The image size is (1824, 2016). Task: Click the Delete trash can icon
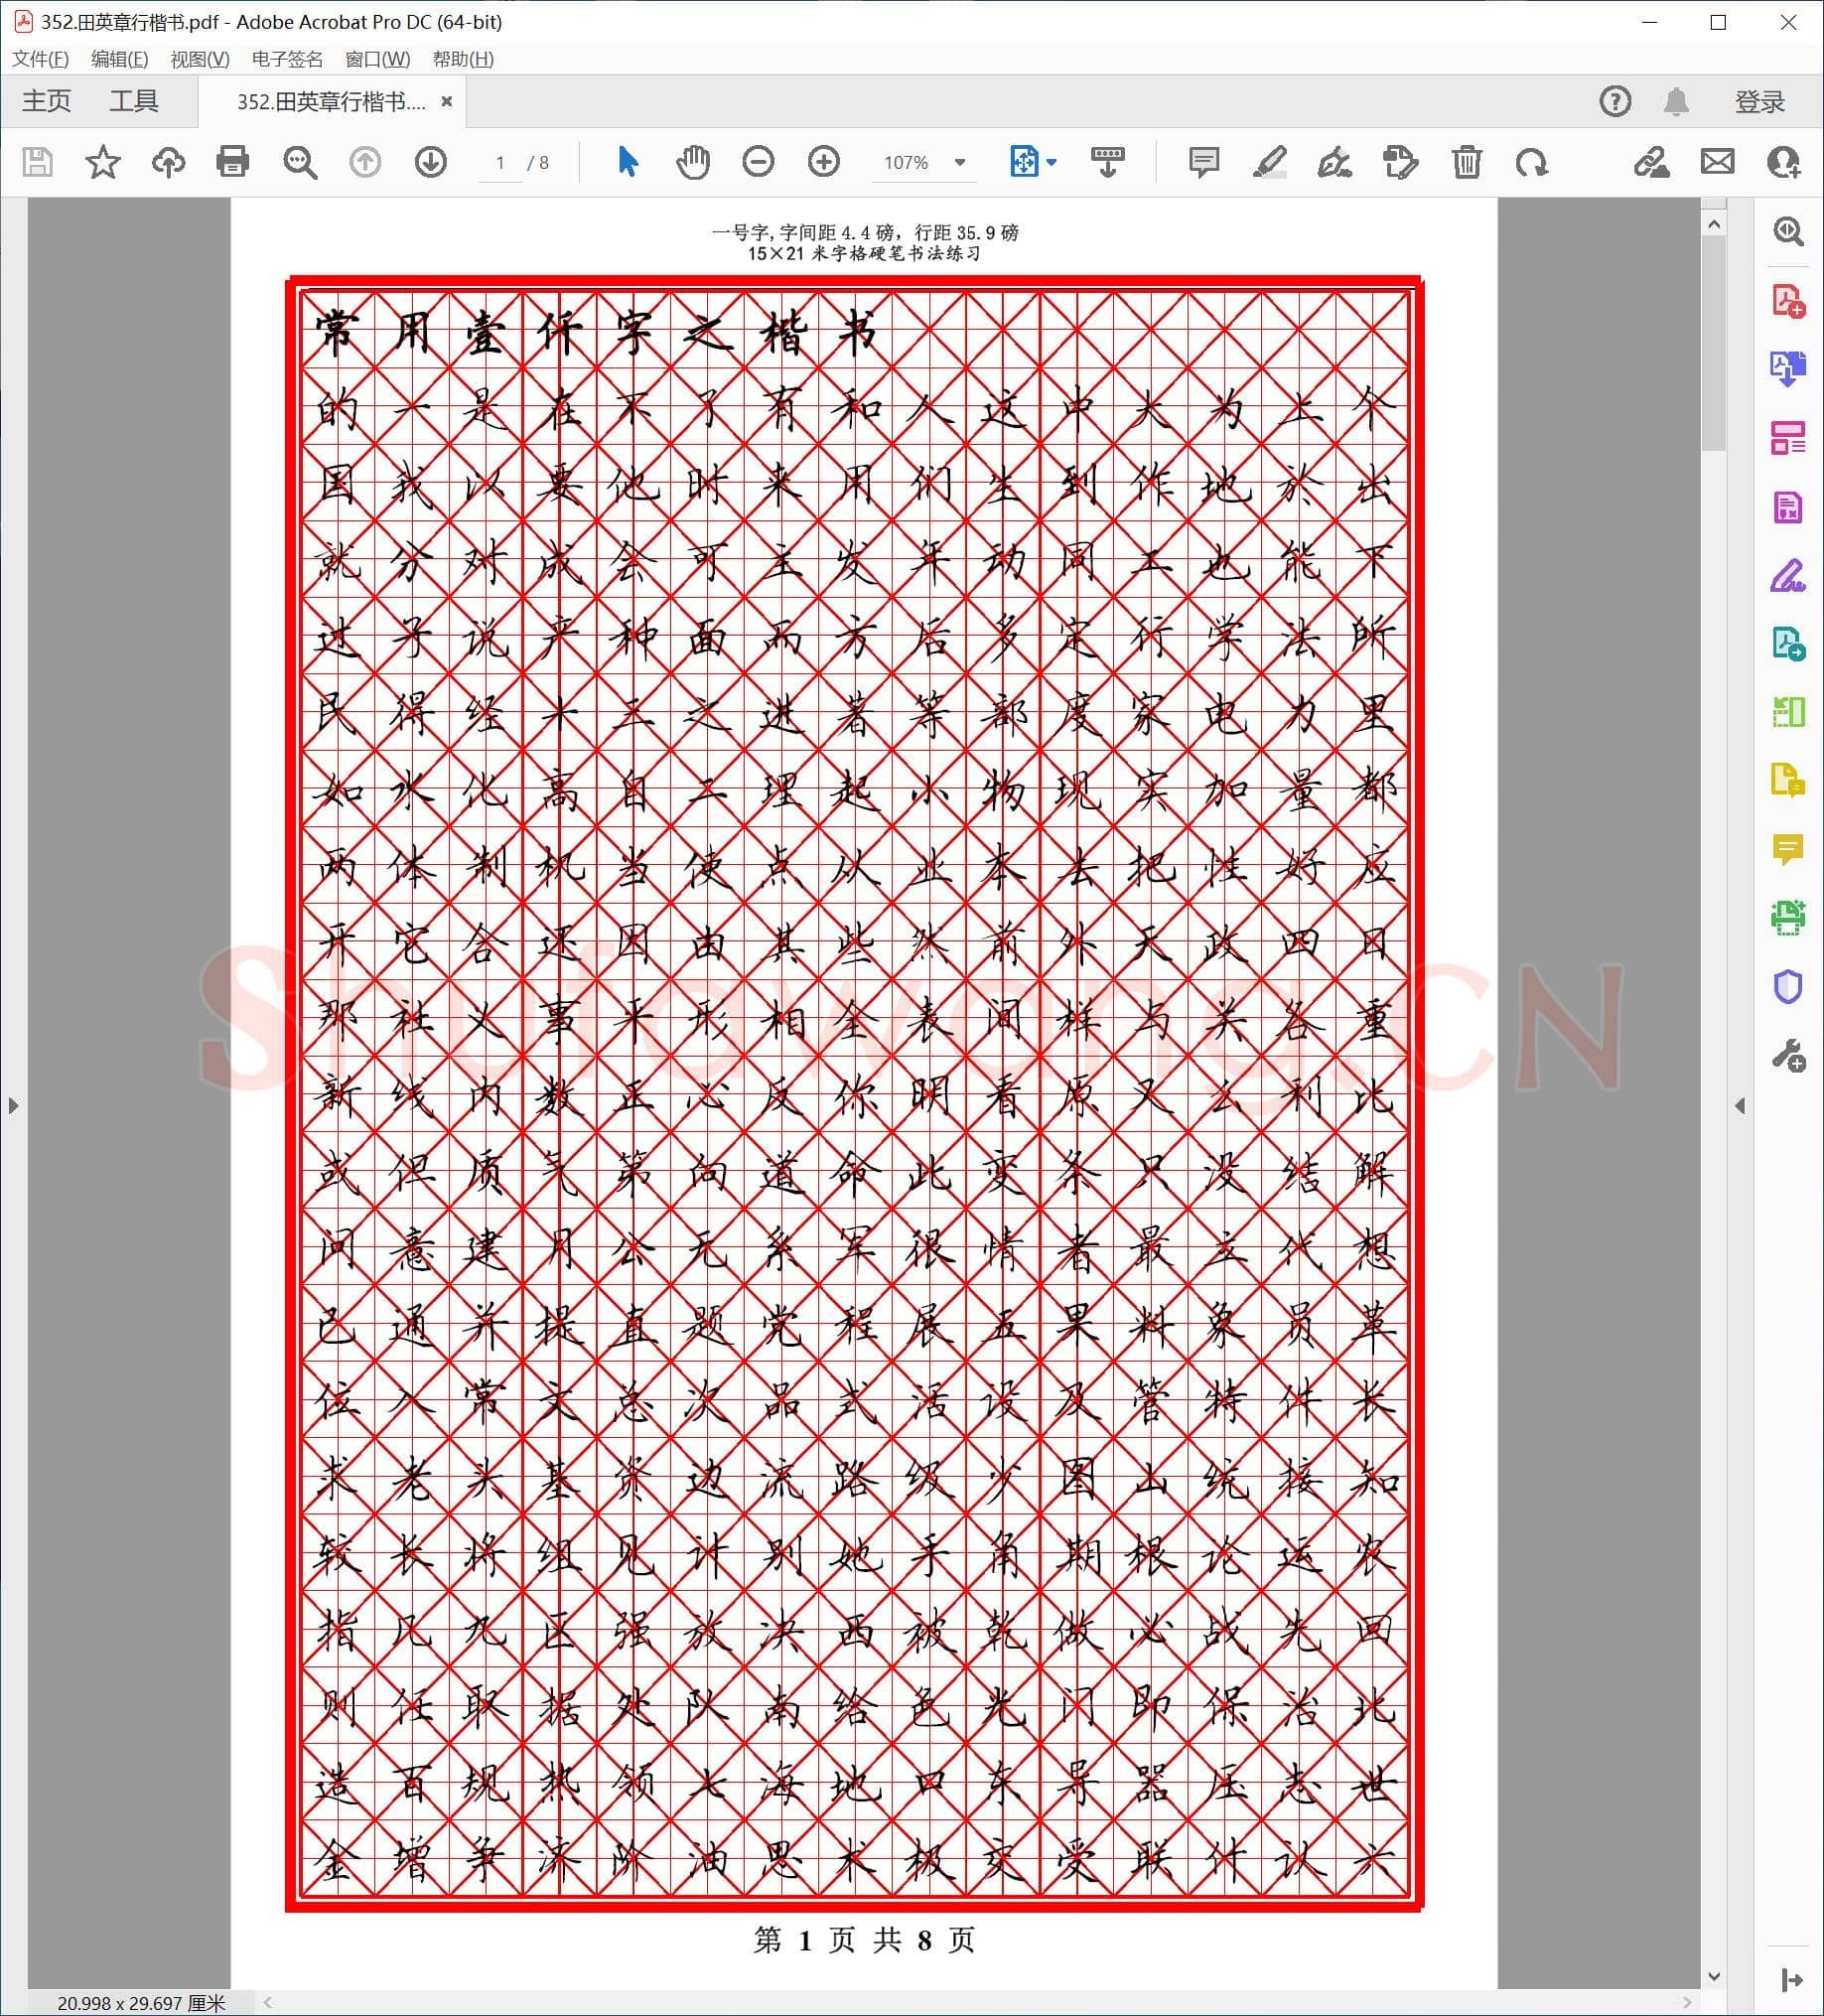1466,162
